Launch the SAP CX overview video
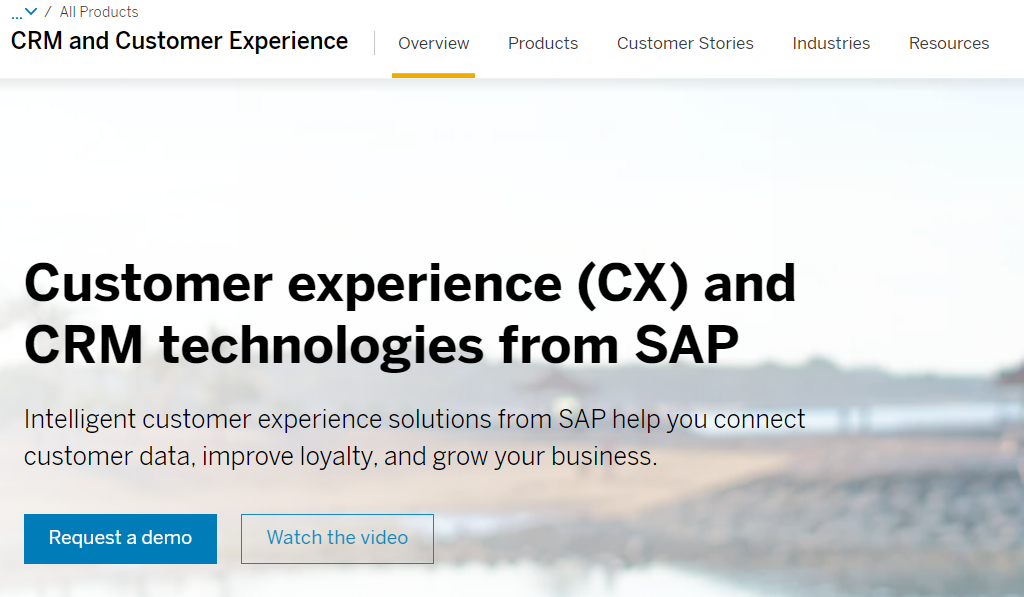 [x=337, y=538]
